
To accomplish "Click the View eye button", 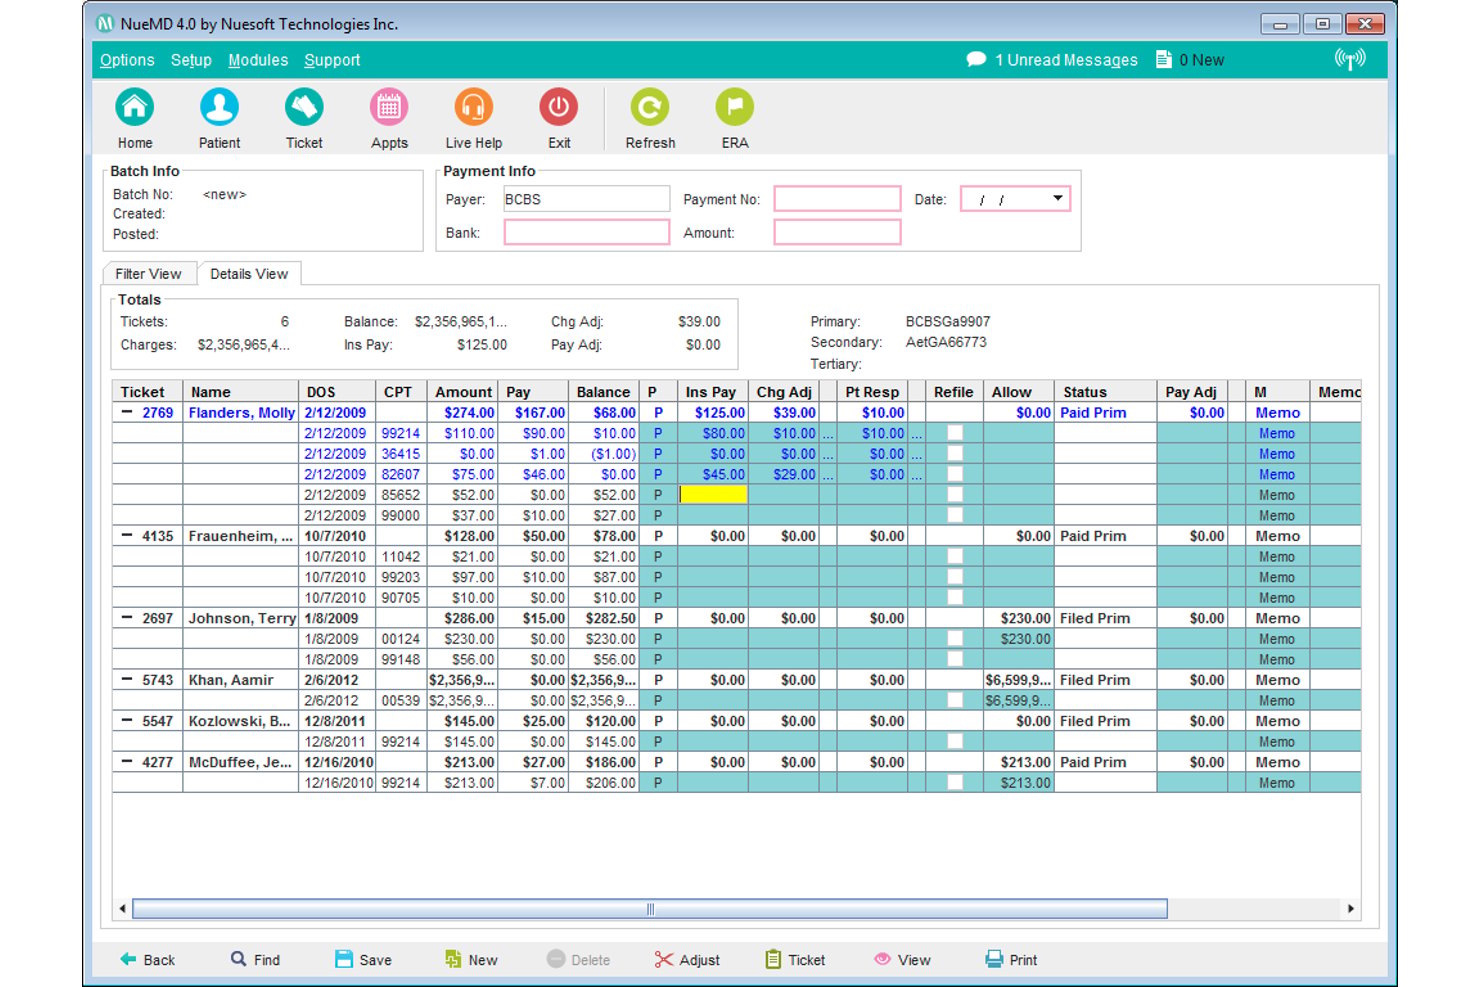I will pyautogui.click(x=902, y=959).
